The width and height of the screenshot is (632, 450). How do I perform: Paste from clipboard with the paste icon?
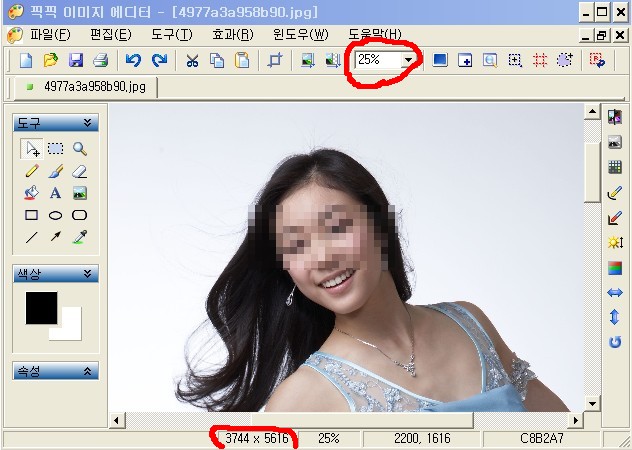242,60
